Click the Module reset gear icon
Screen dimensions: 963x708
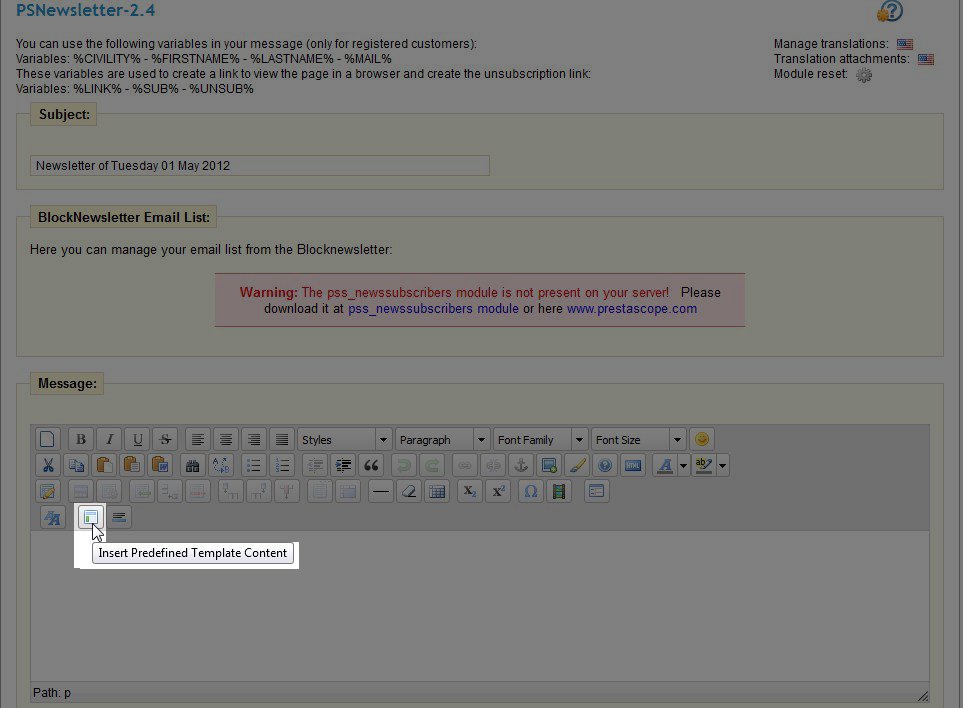(x=864, y=75)
